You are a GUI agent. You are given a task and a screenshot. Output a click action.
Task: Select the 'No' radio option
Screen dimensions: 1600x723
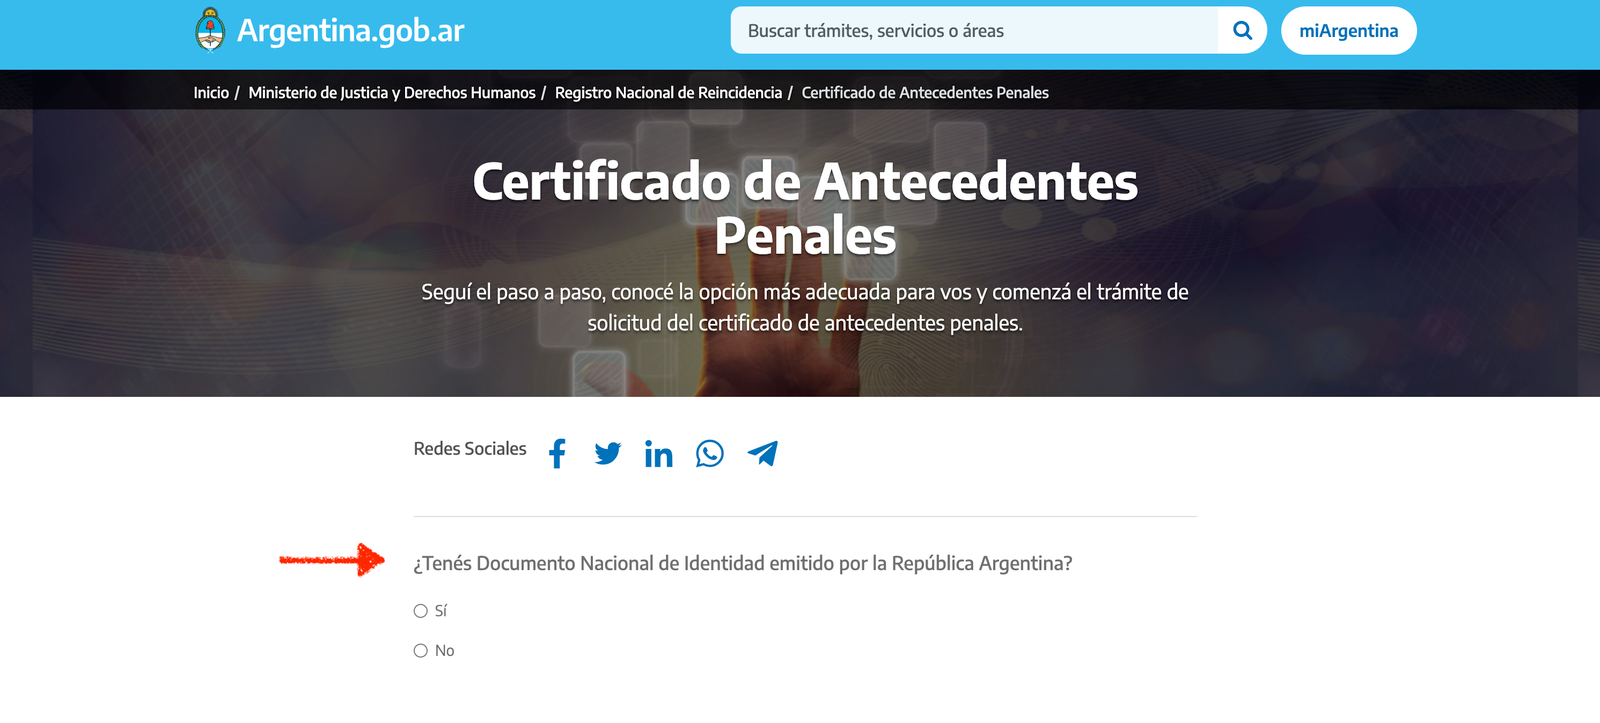(x=420, y=651)
